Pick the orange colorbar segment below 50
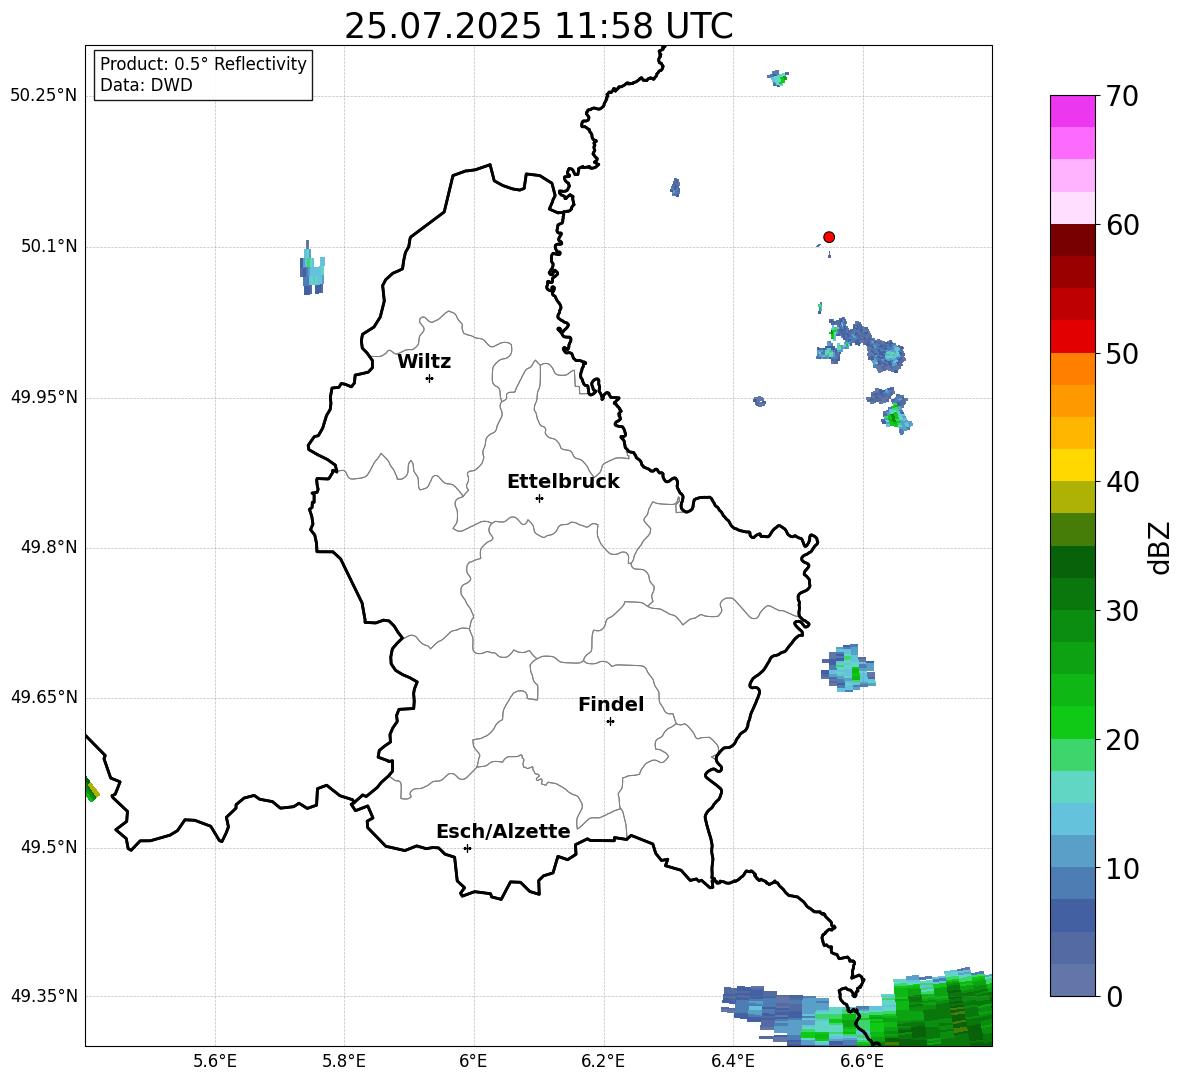The image size is (1184, 1081). [x=1072, y=369]
